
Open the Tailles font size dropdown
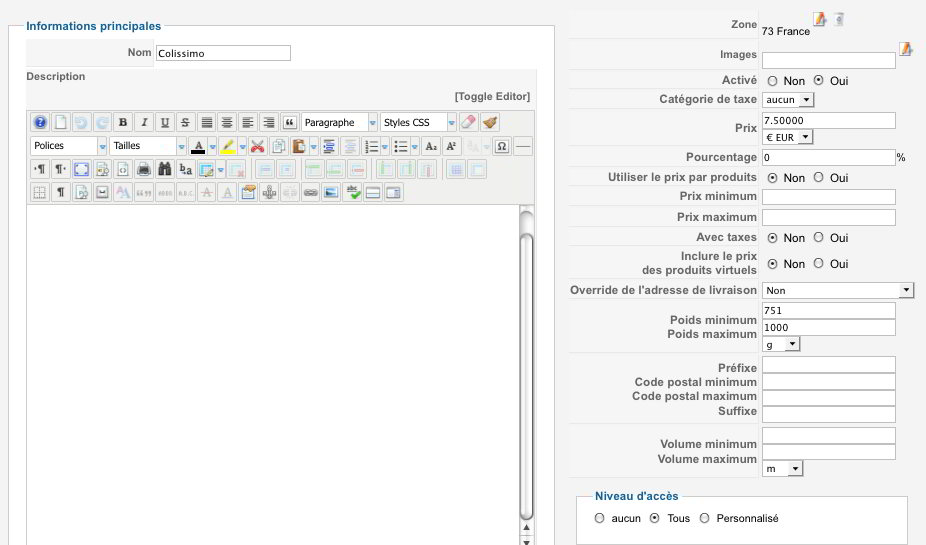148,146
